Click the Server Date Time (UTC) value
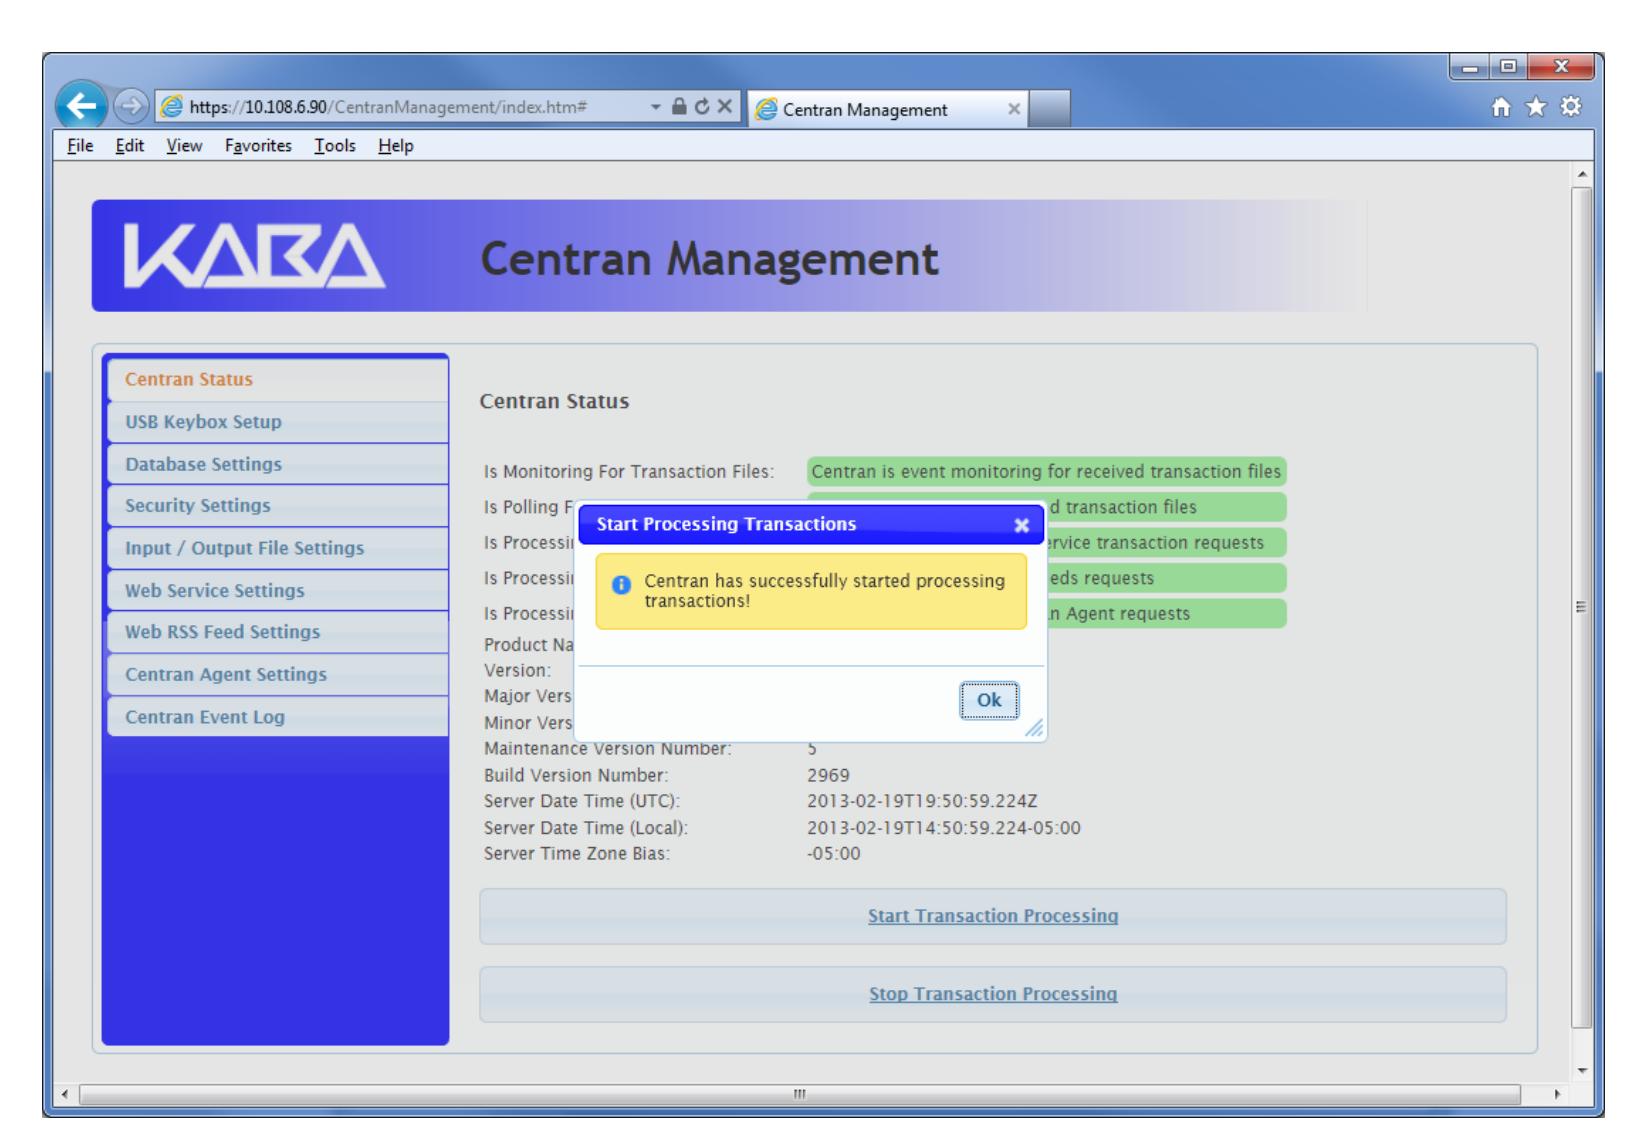The width and height of the screenshot is (1632, 1148). coord(922,801)
